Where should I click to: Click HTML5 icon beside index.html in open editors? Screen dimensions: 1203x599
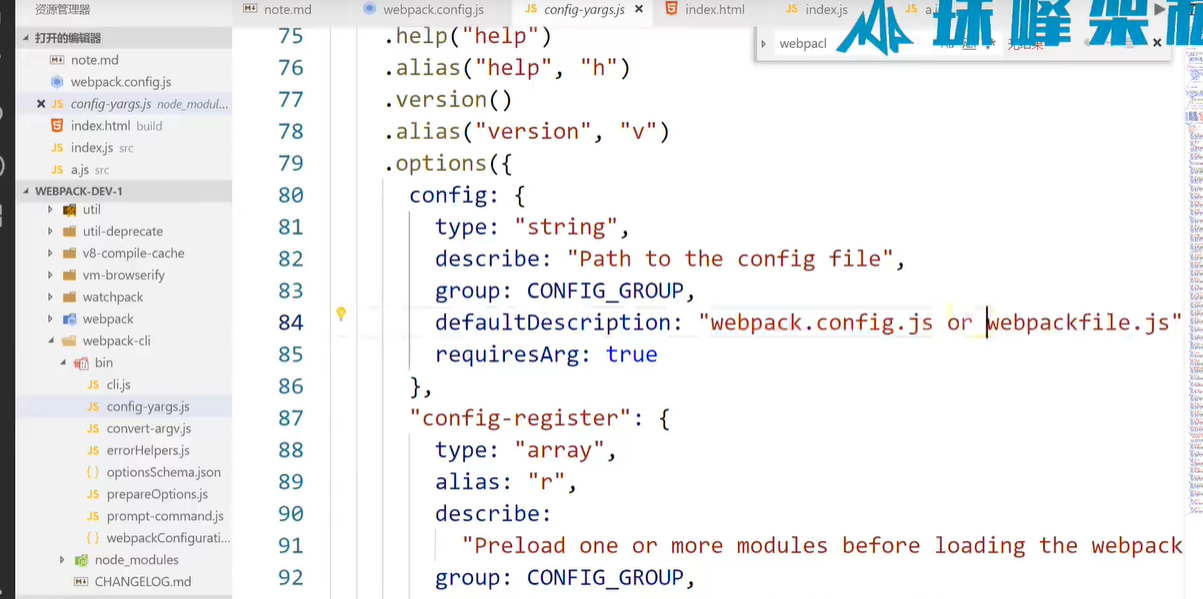pyautogui.click(x=57, y=126)
